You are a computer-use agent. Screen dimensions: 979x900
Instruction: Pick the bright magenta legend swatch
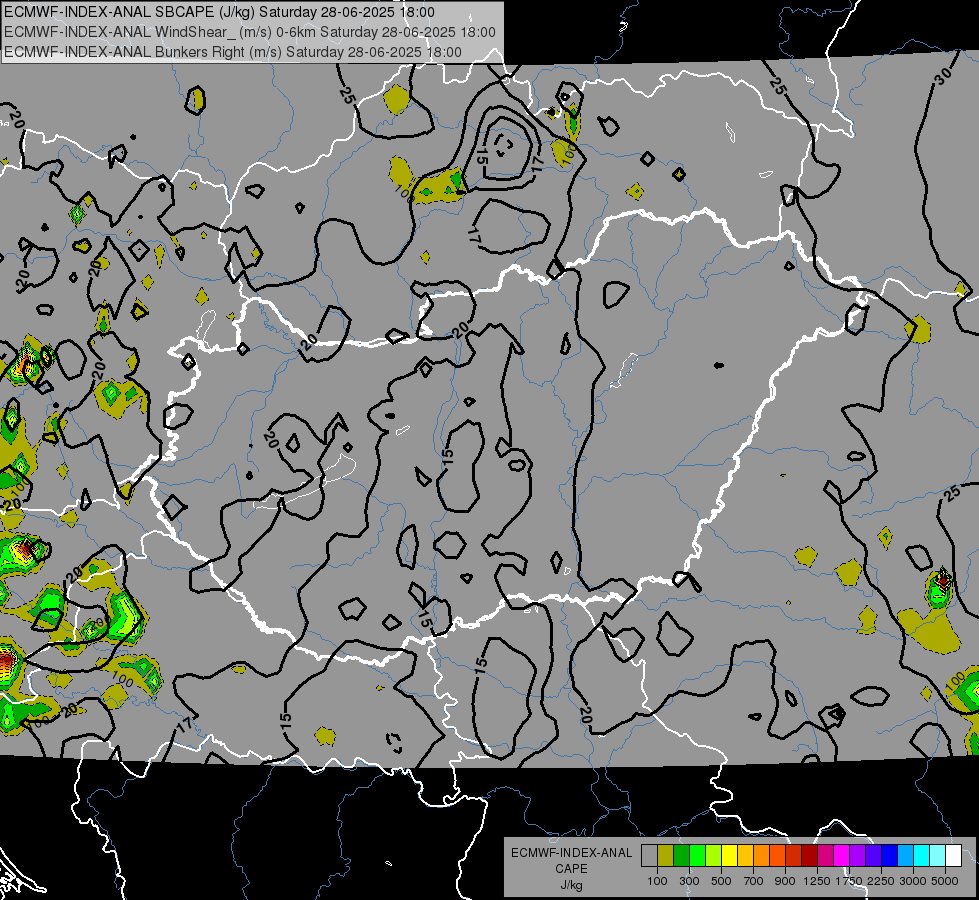coord(842,855)
